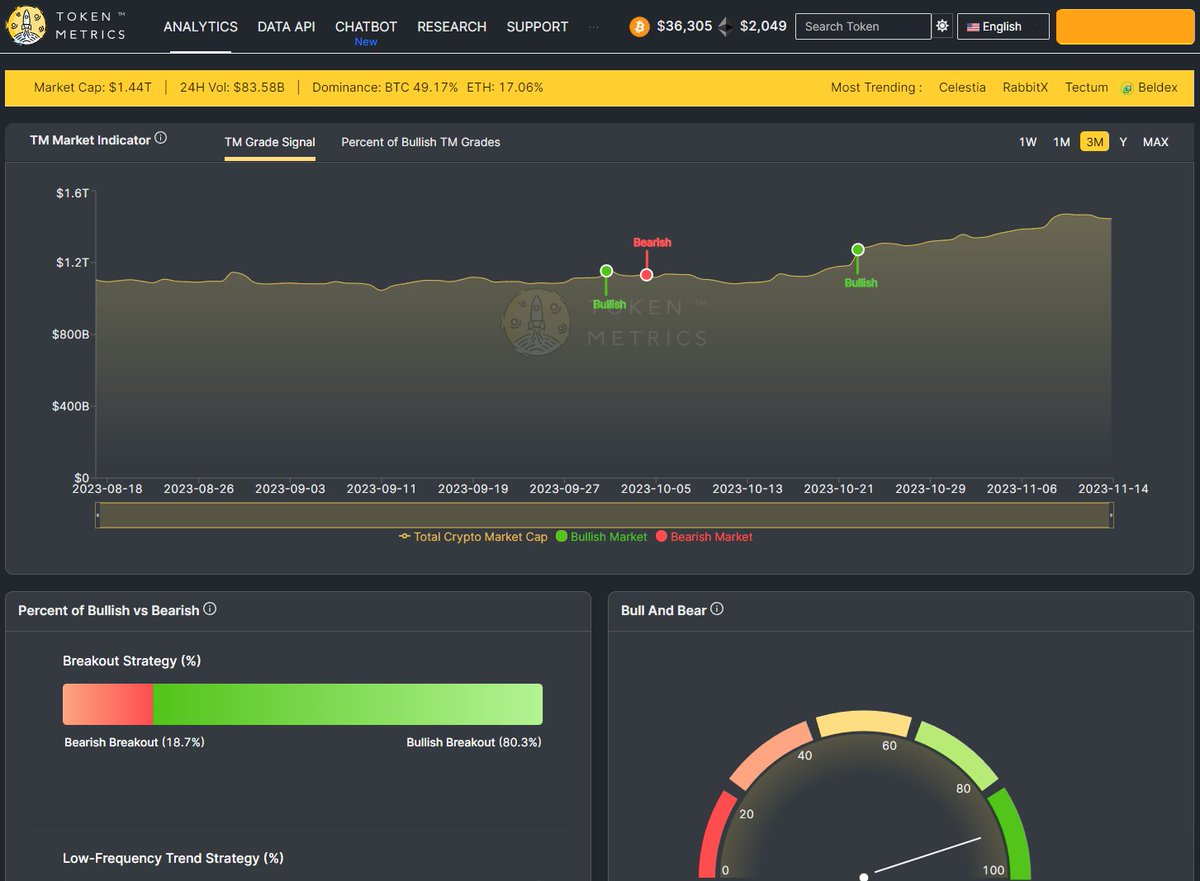The image size is (1200, 881).
Task: Show TM Market Indicator info tooltip
Action: (161, 139)
